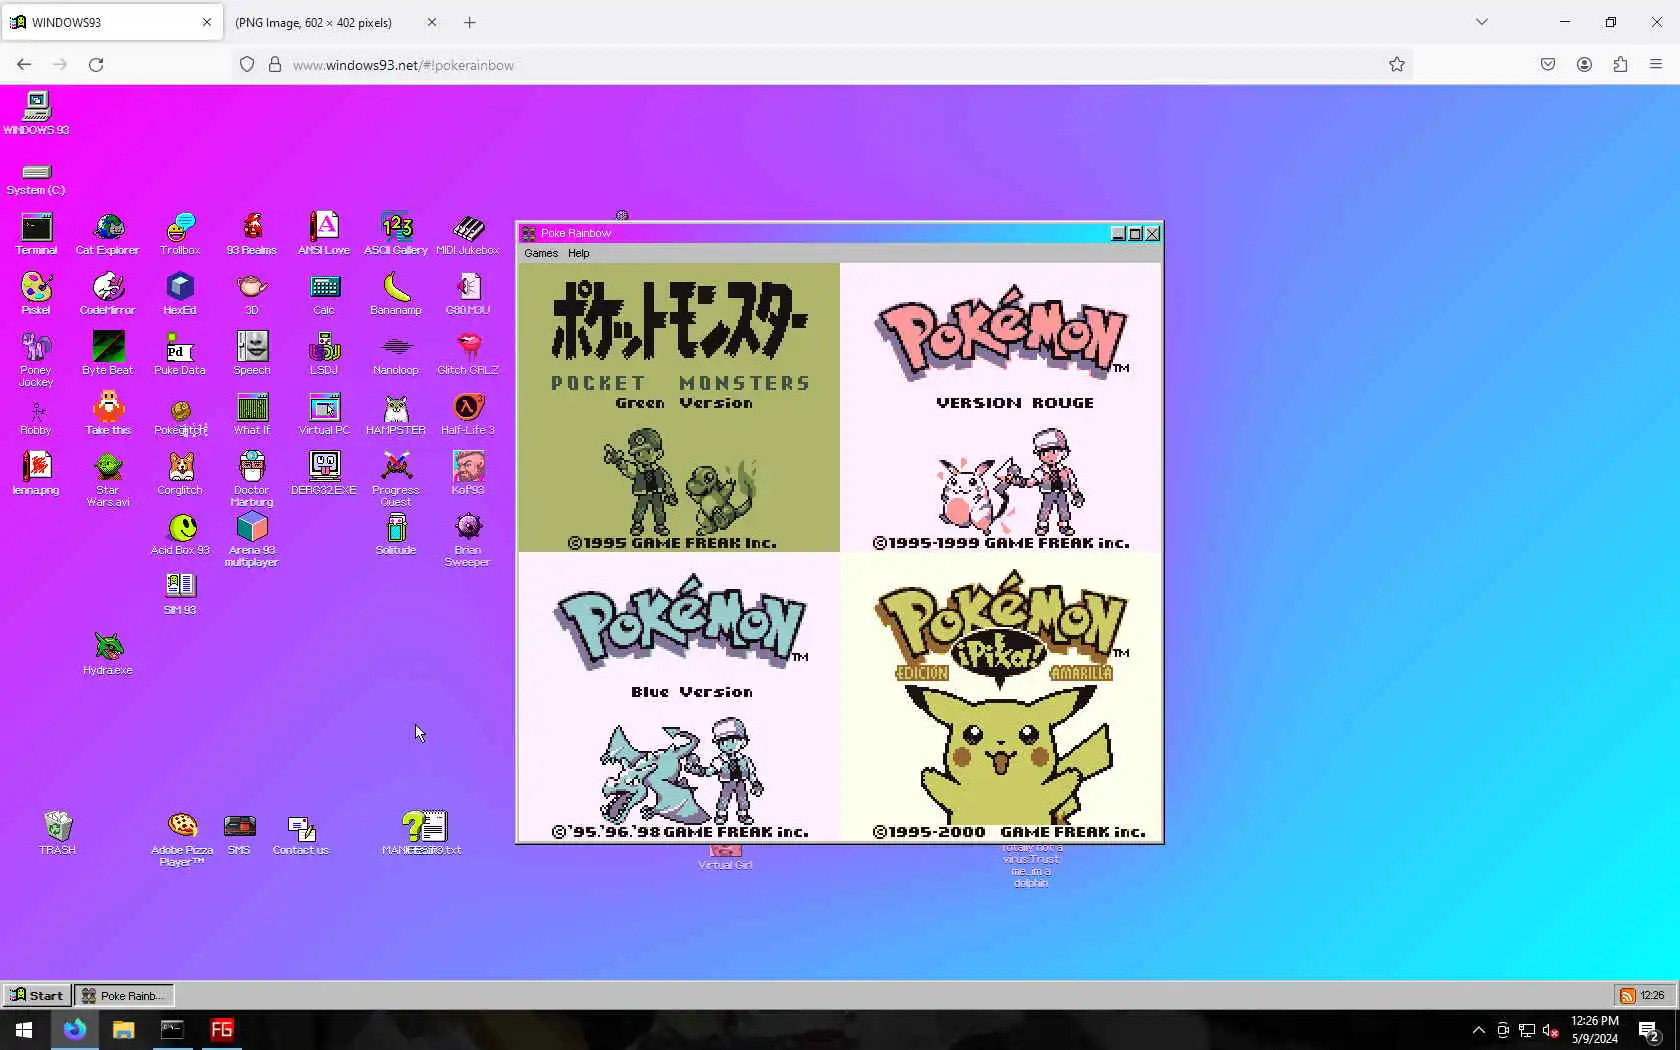The image size is (1680, 1050).
Task: Choose the Pokémon Edicion Amarilla Pikachu game
Action: tap(1001, 697)
